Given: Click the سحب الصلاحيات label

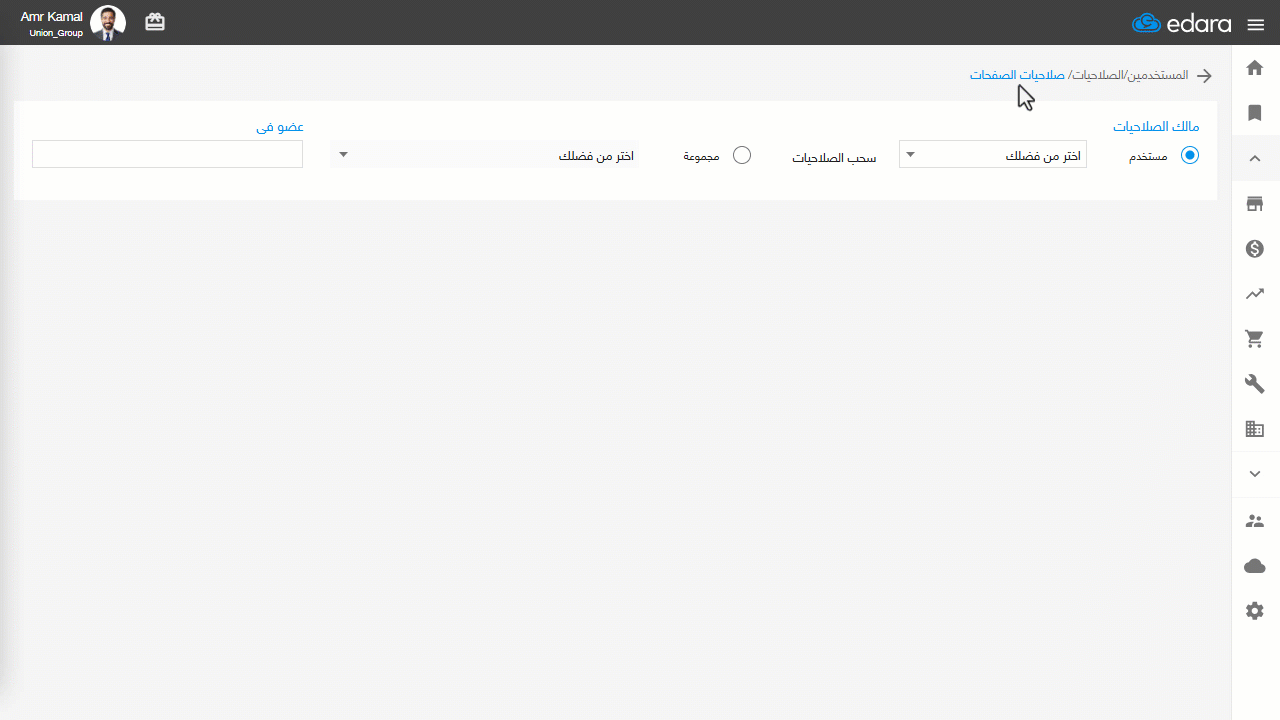Looking at the screenshot, I should [x=834, y=158].
